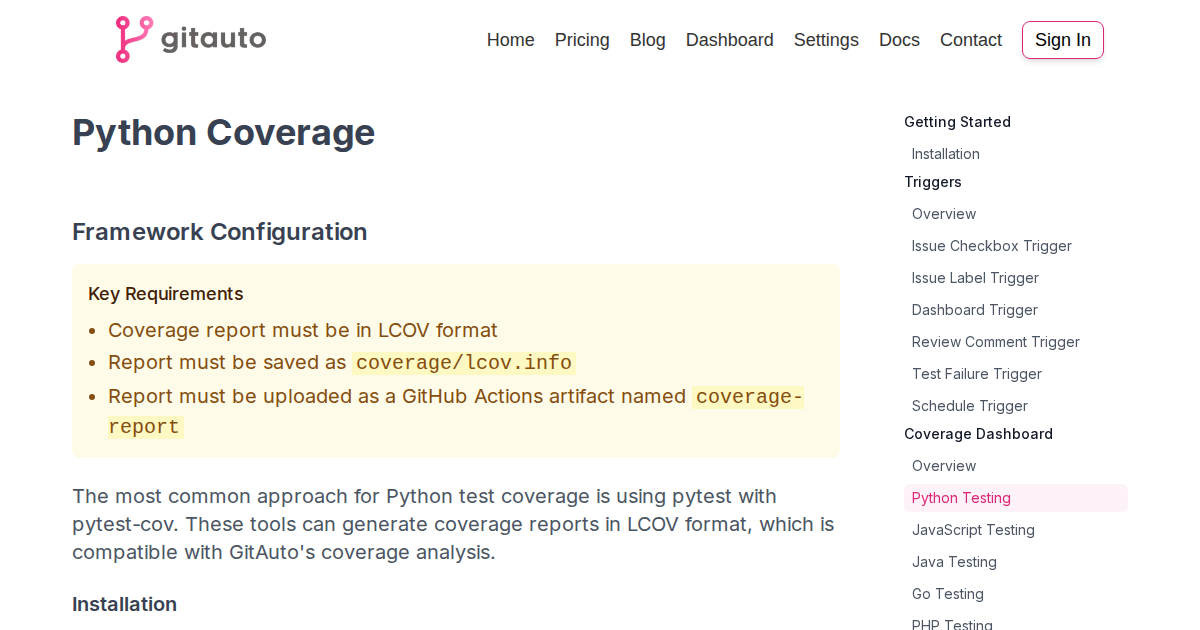Open the Blog from navigation

click(x=647, y=40)
